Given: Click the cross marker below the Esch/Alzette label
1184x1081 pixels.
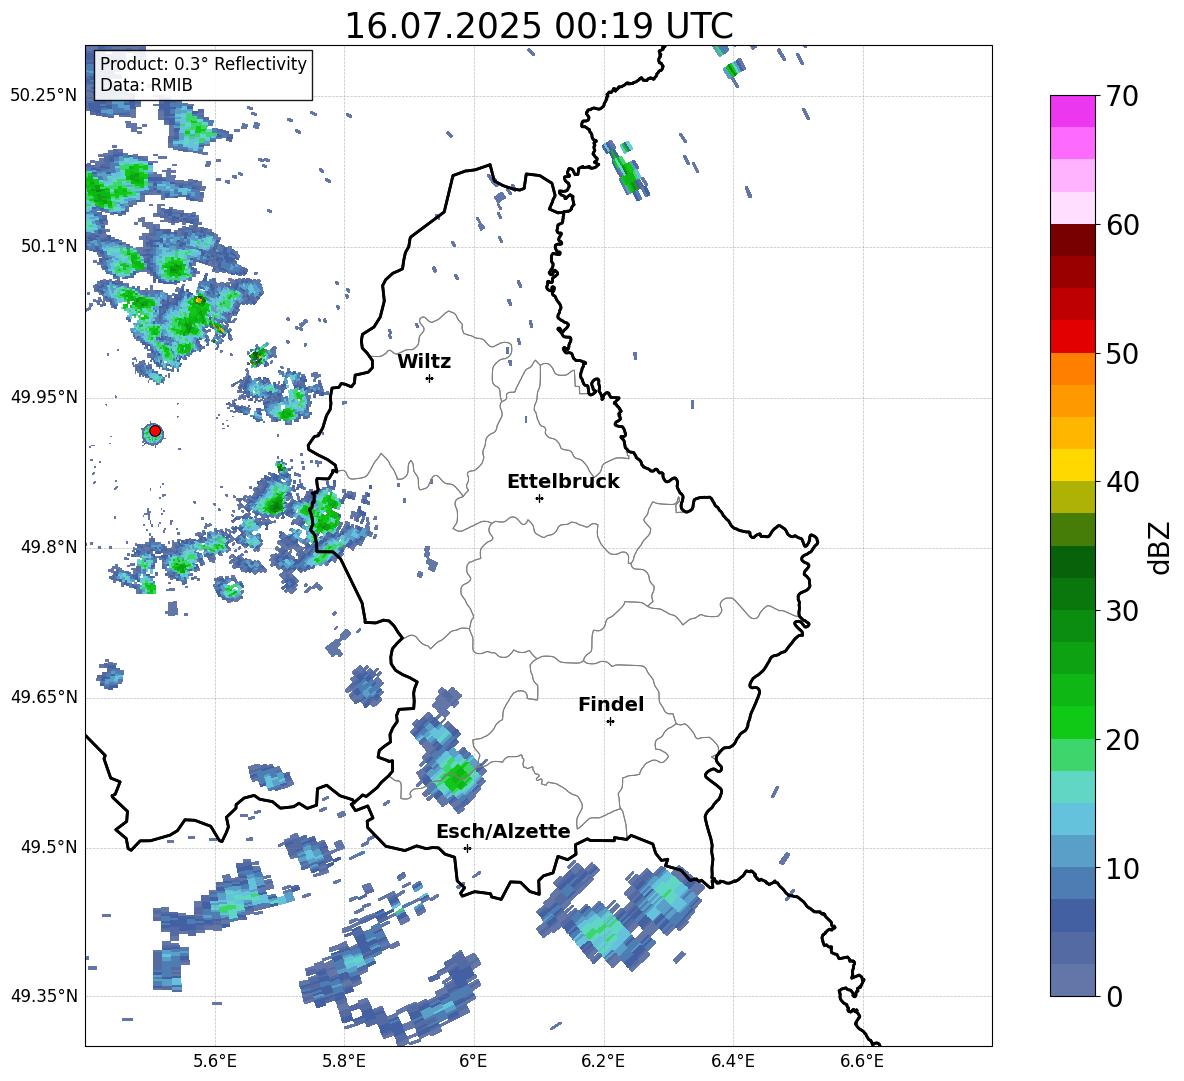Looking at the screenshot, I should coord(467,848).
